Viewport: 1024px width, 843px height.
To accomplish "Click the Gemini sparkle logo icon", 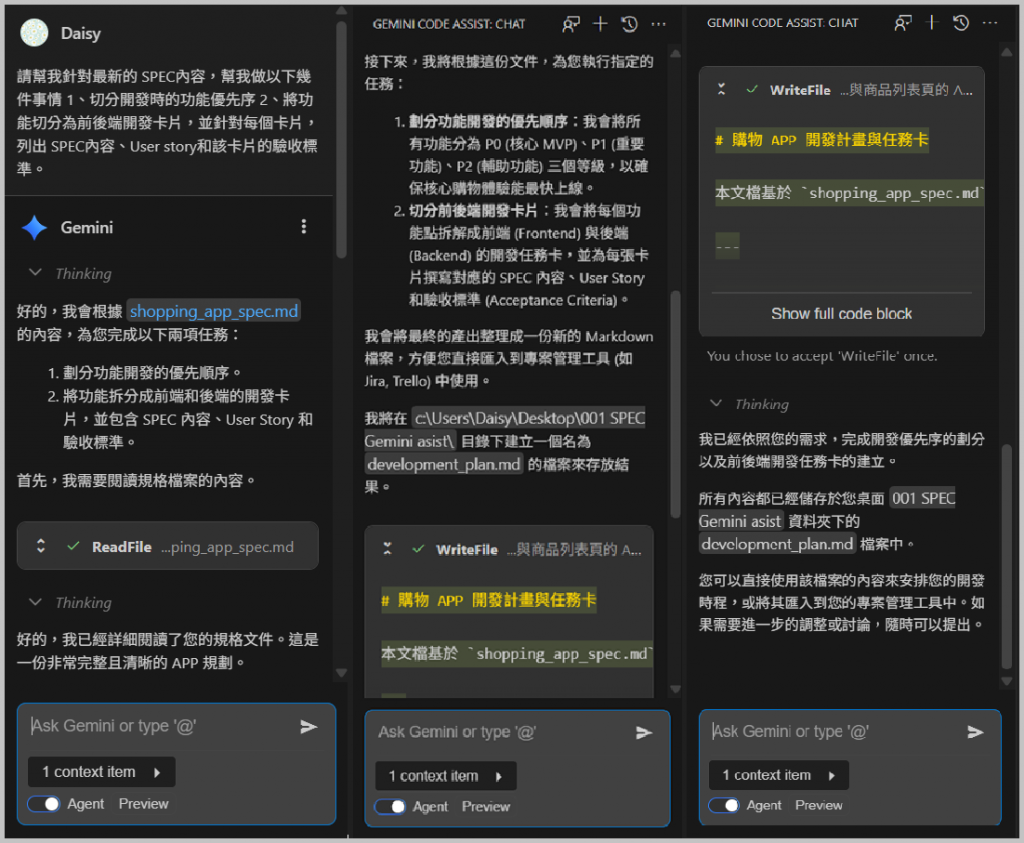I will (x=34, y=227).
